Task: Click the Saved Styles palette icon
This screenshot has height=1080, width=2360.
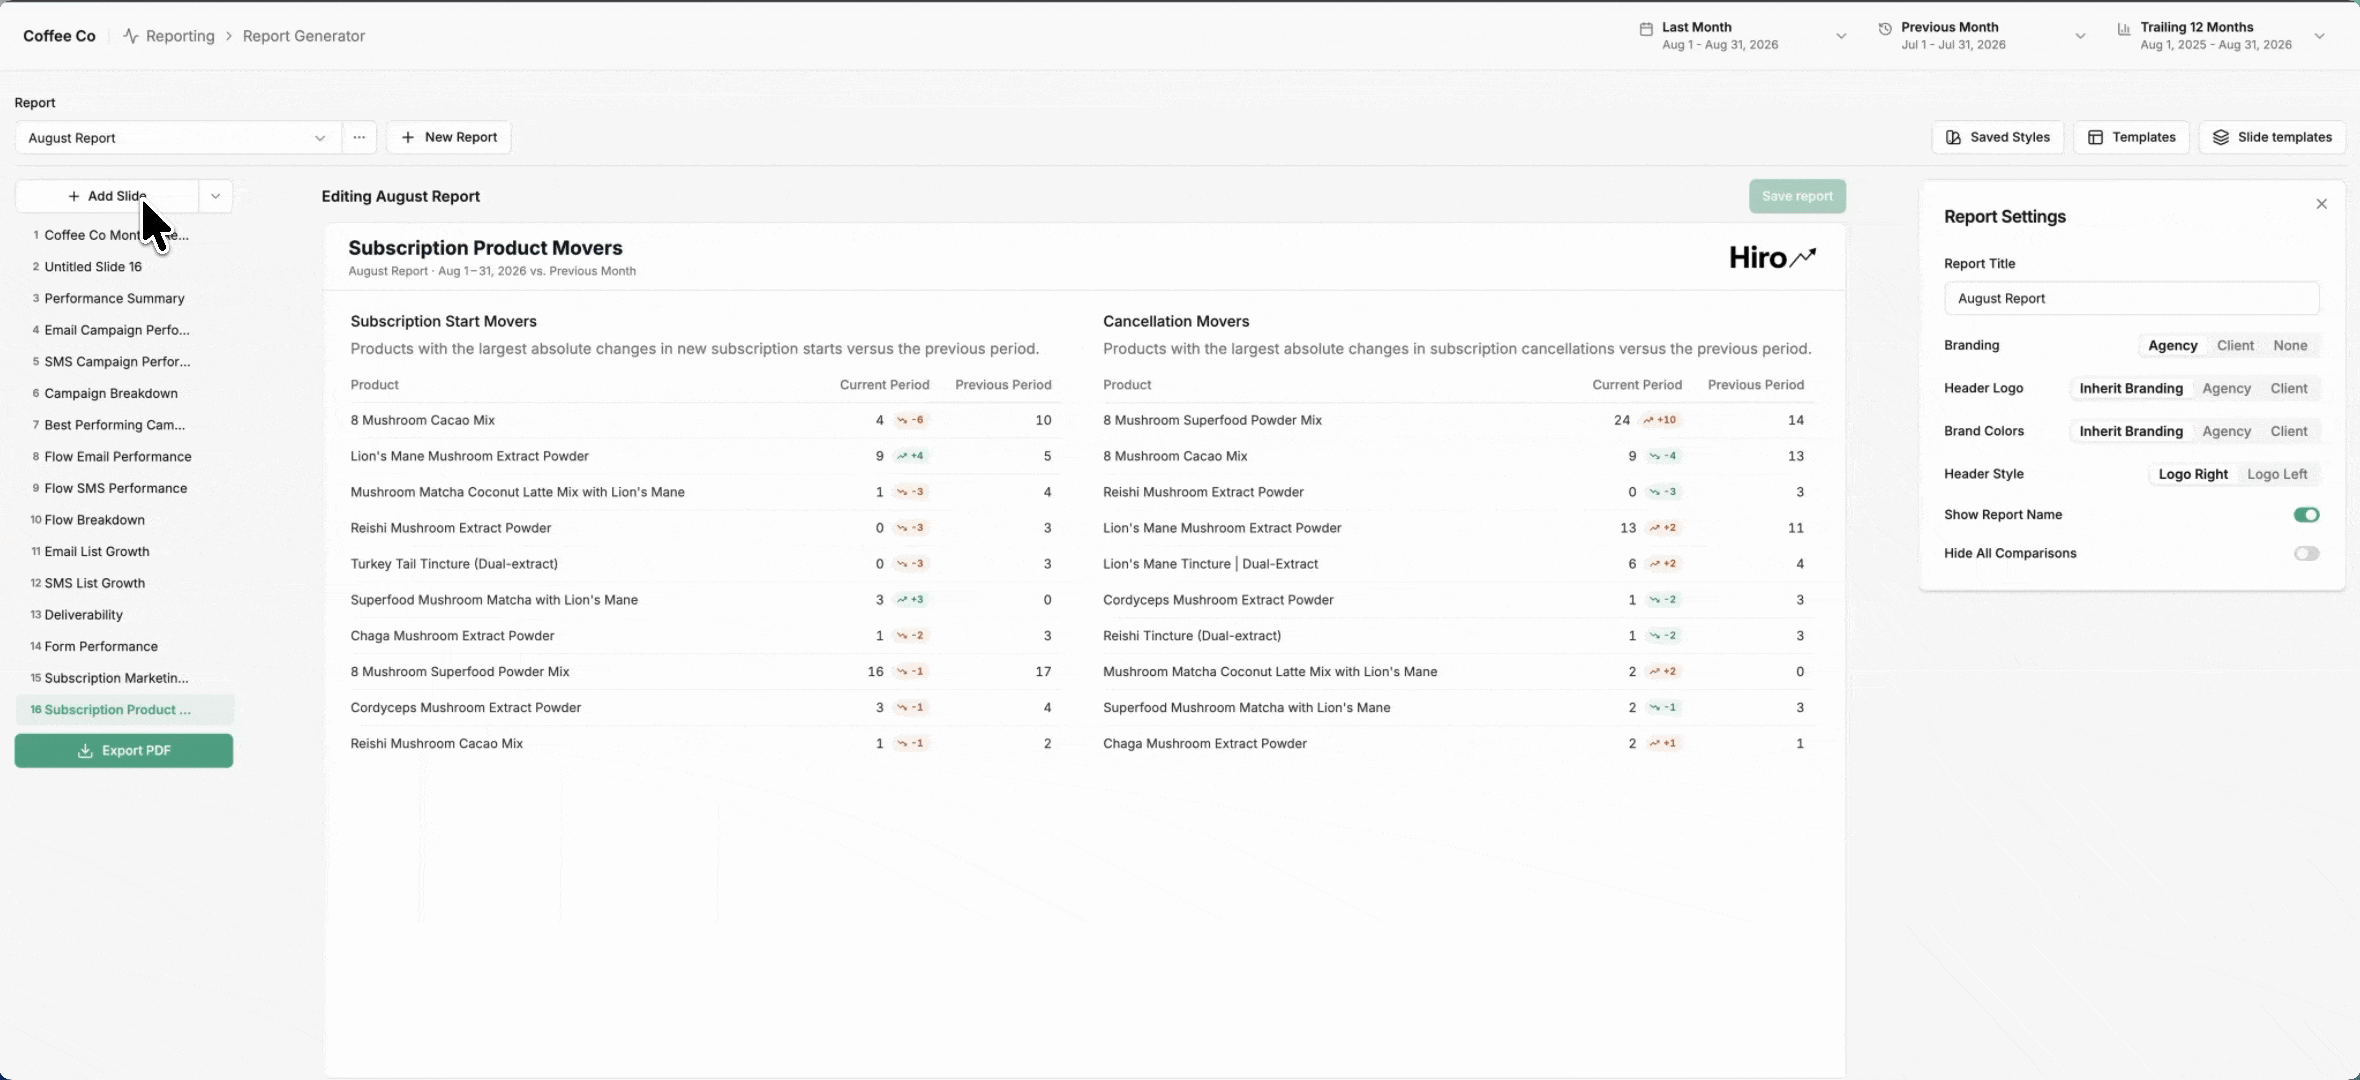Action: pyautogui.click(x=1953, y=138)
